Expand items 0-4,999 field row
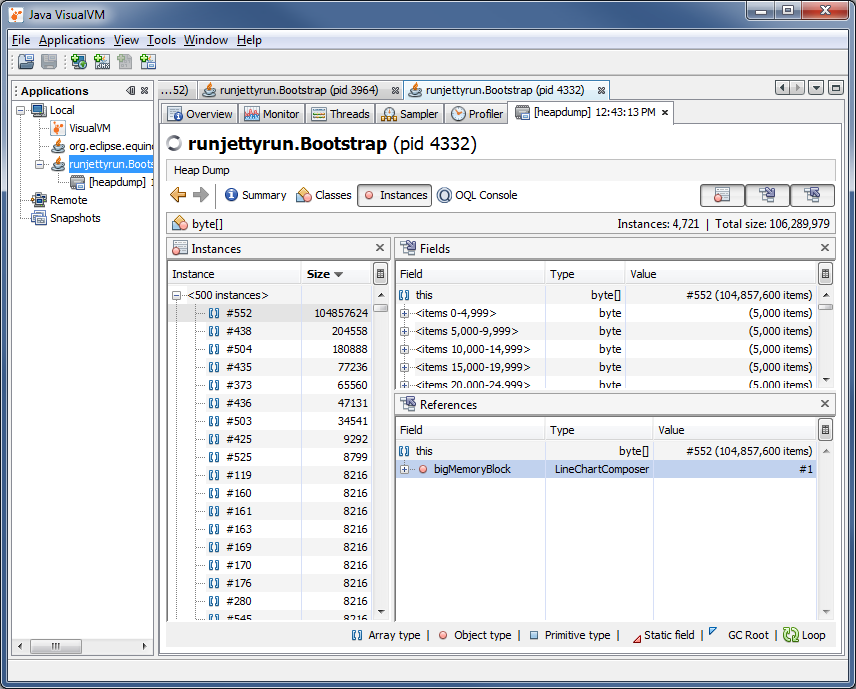 (404, 313)
